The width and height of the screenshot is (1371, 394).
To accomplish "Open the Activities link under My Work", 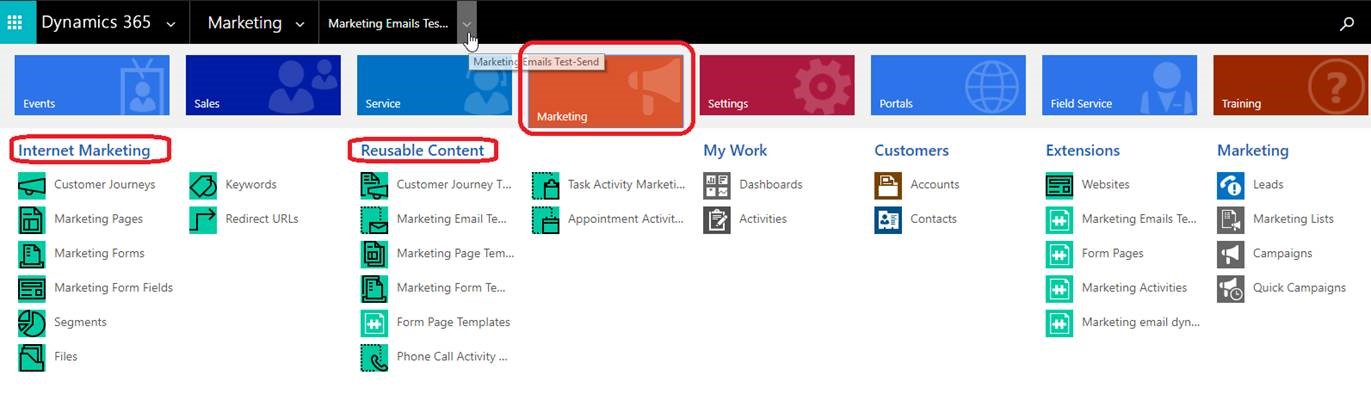I will [763, 219].
